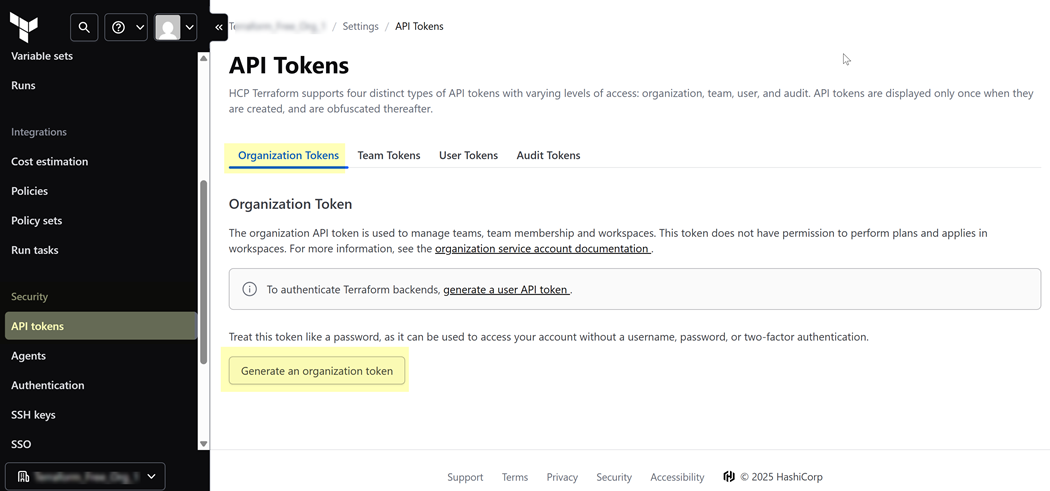Open the Audit Tokens tab
Screen dimensions: 1050x491
click(548, 155)
